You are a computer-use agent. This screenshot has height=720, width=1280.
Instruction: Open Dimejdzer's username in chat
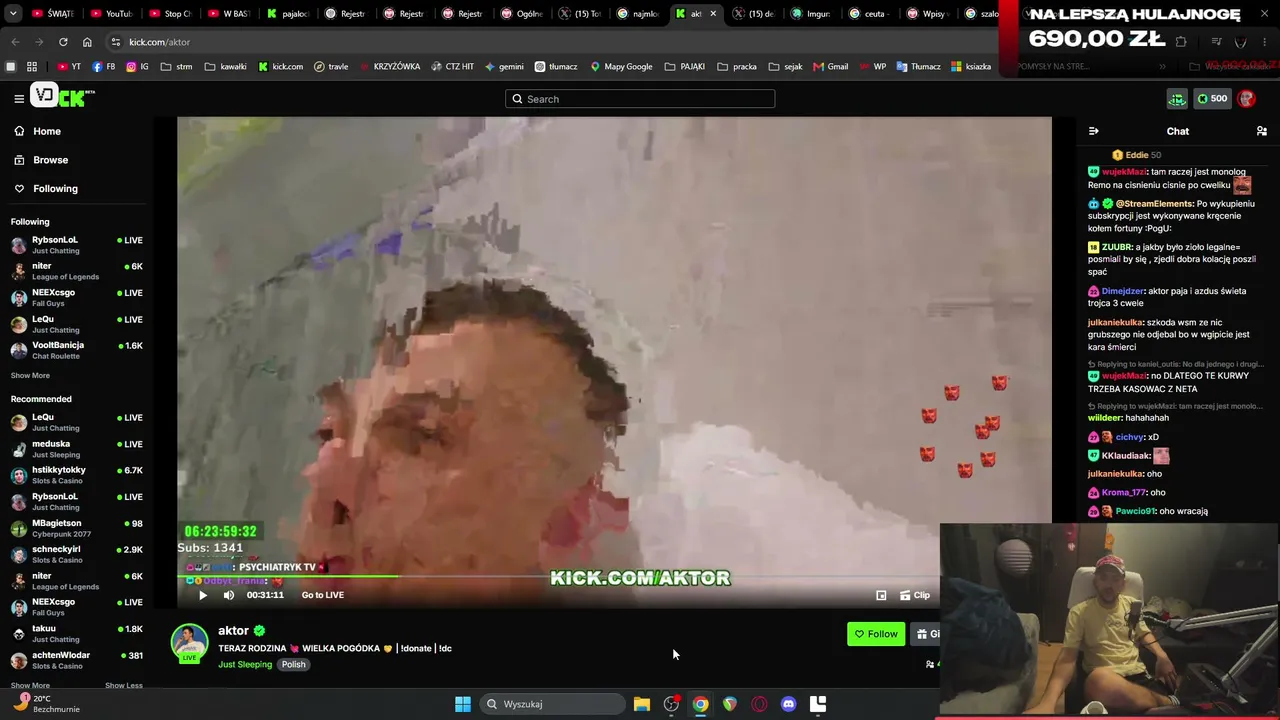point(1122,291)
